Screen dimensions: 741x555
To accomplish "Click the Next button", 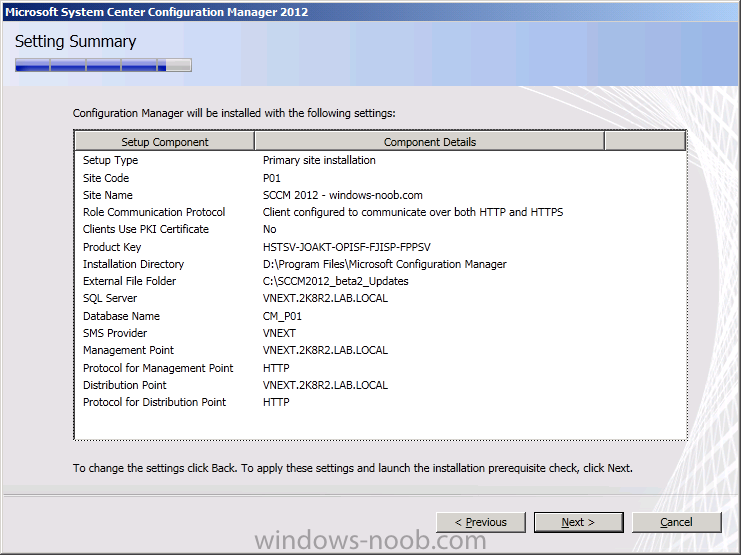I will click(x=578, y=522).
